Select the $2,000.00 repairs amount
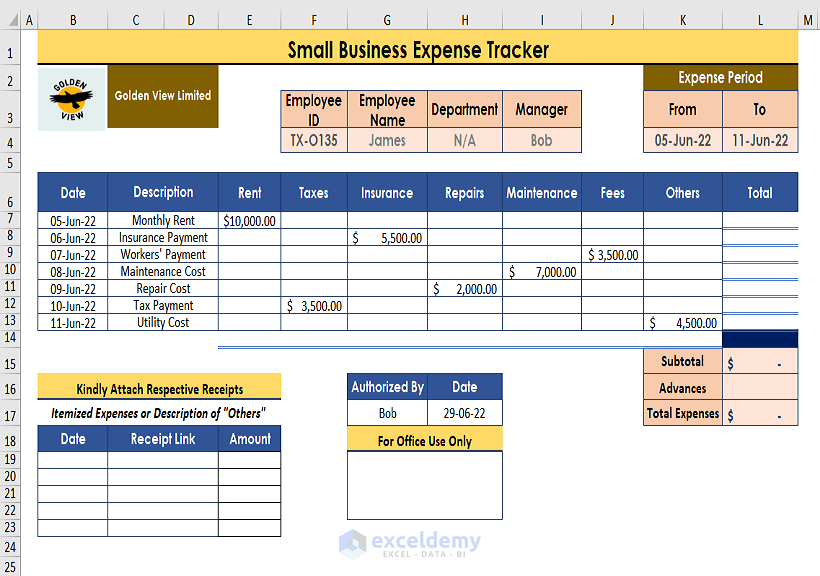The image size is (820, 576). [x=464, y=288]
